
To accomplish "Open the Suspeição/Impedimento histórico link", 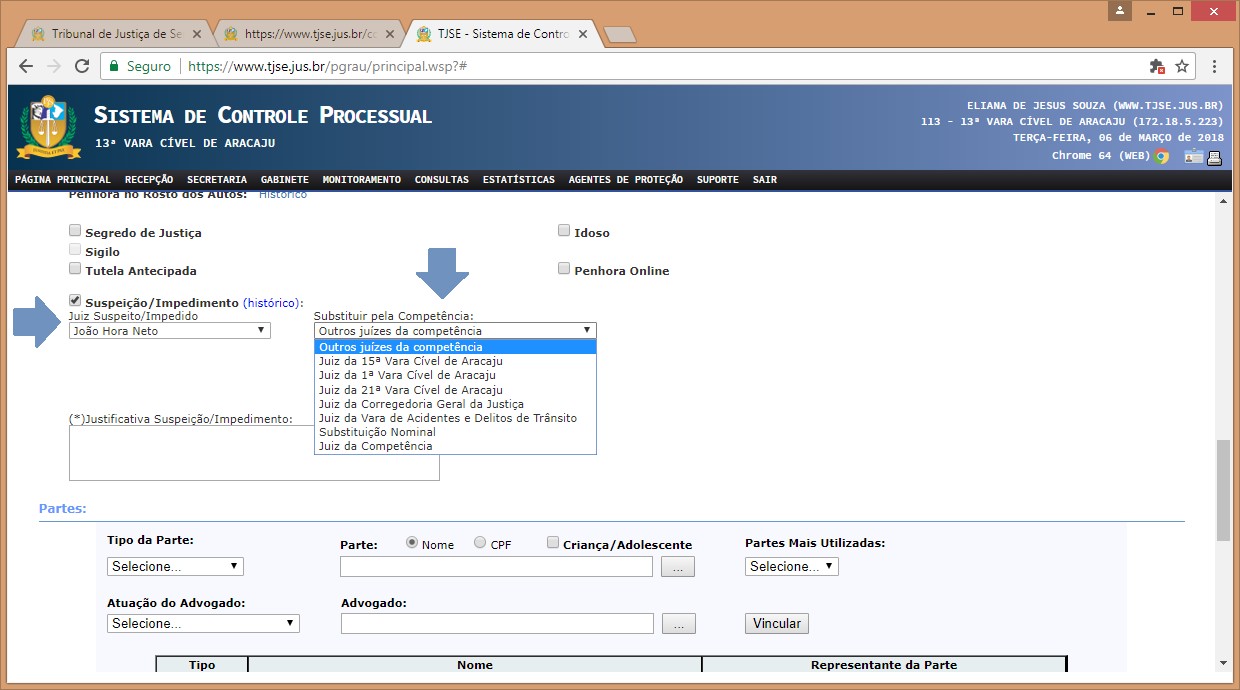I will click(x=272, y=303).
